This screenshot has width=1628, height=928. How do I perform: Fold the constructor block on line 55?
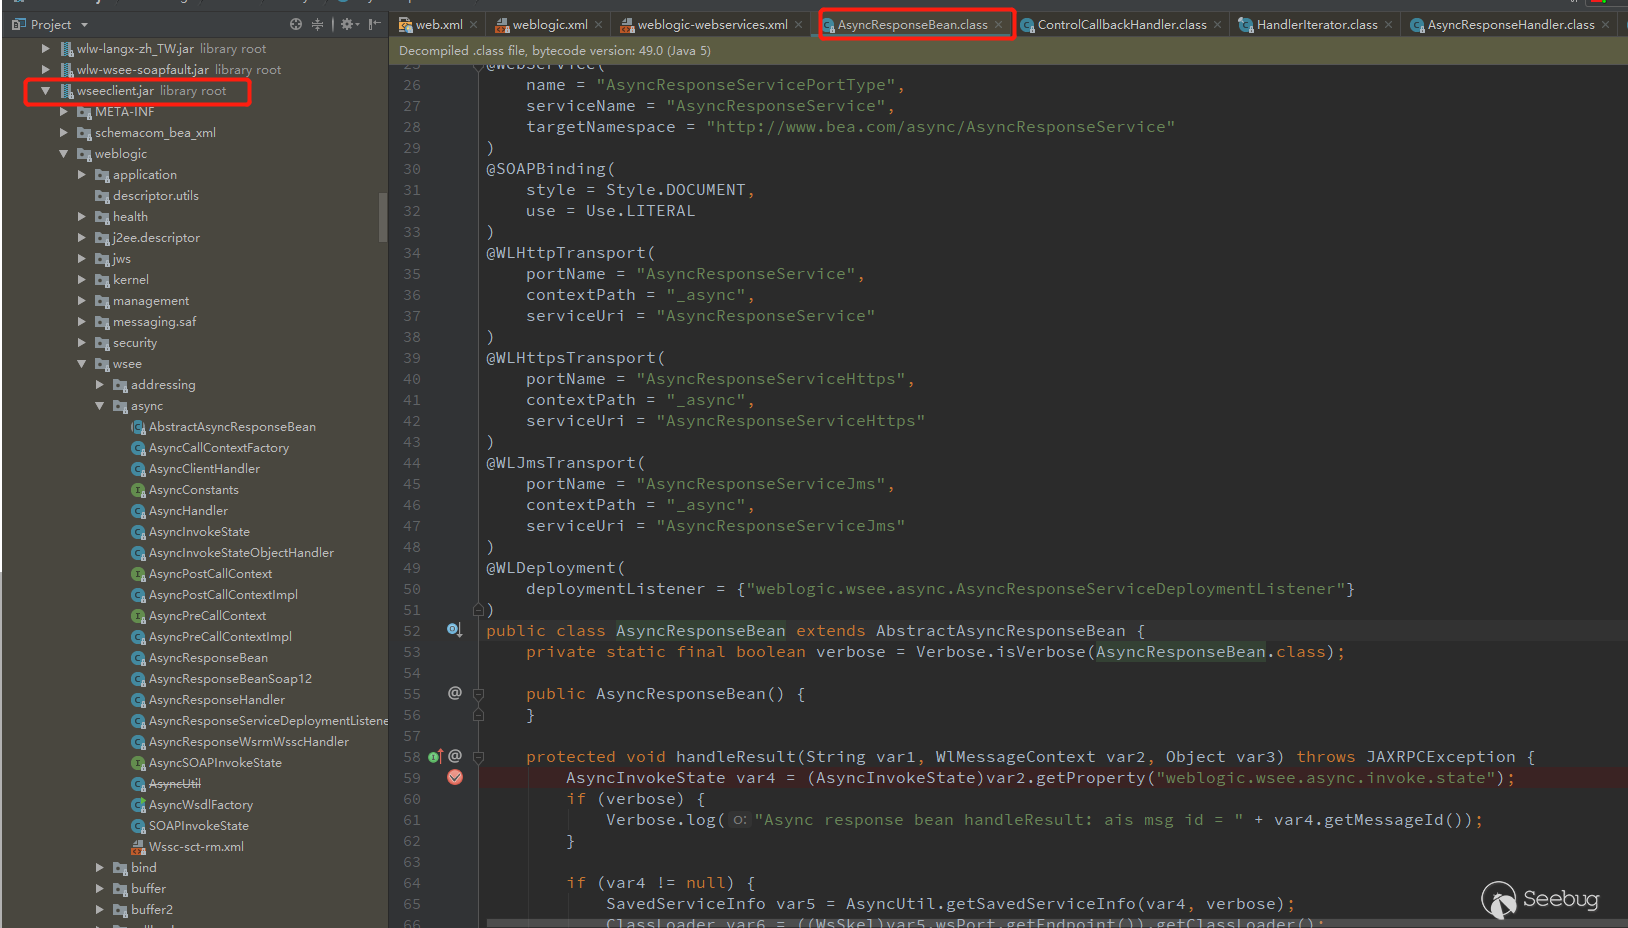pos(478,694)
